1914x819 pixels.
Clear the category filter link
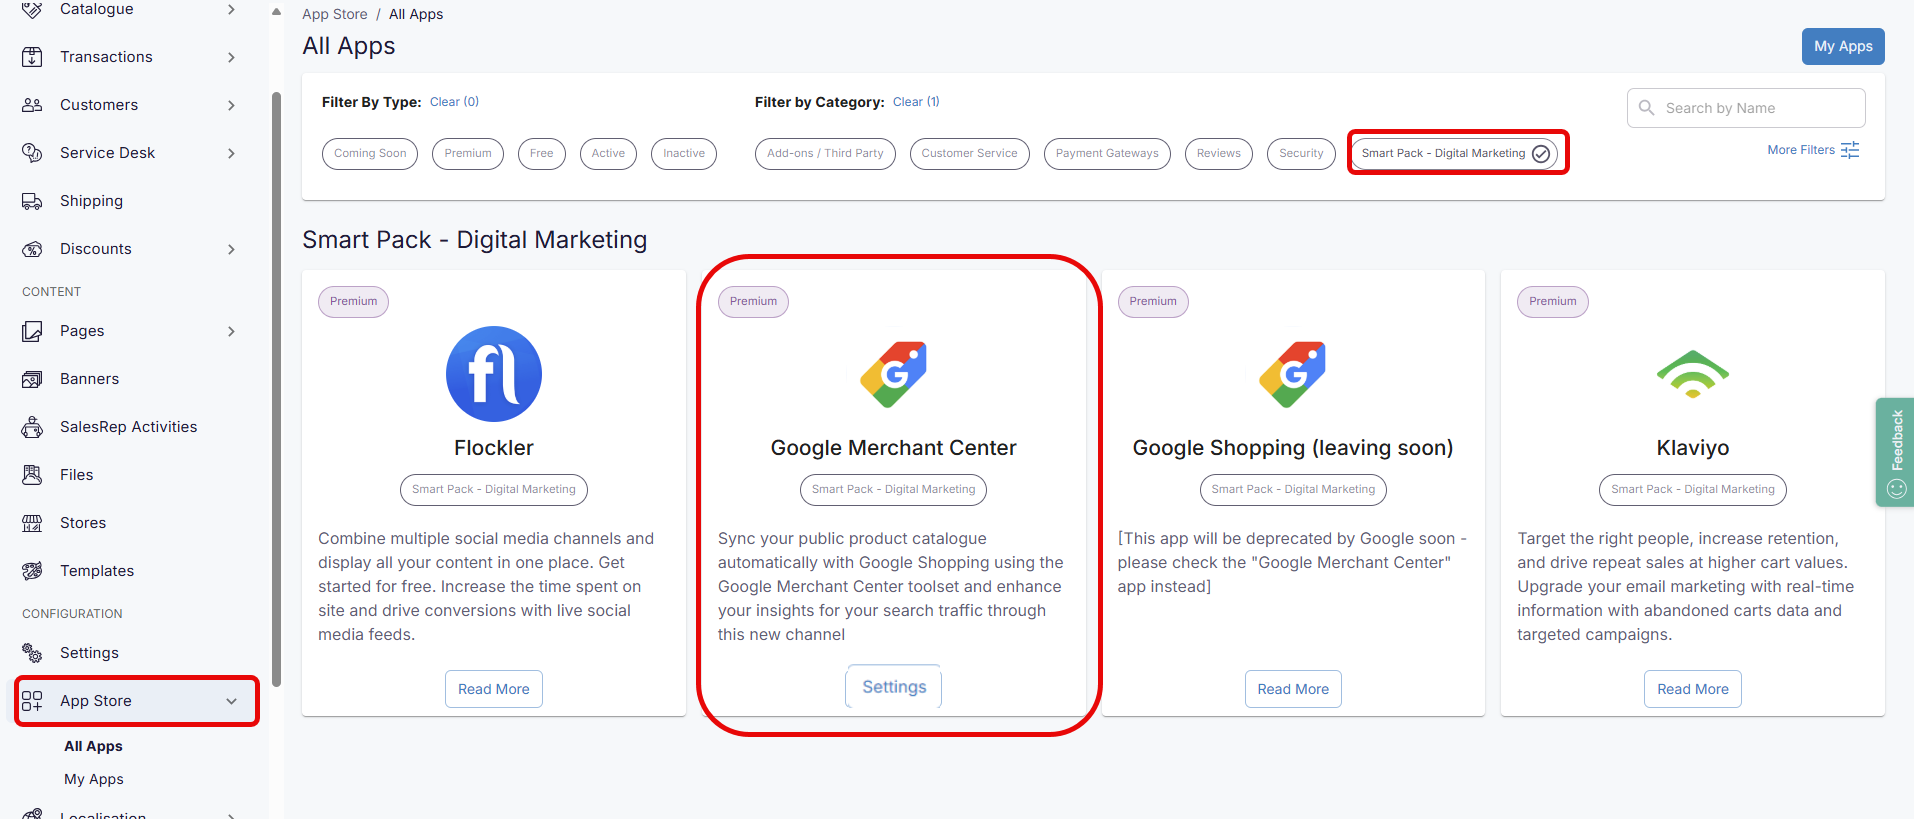915,102
